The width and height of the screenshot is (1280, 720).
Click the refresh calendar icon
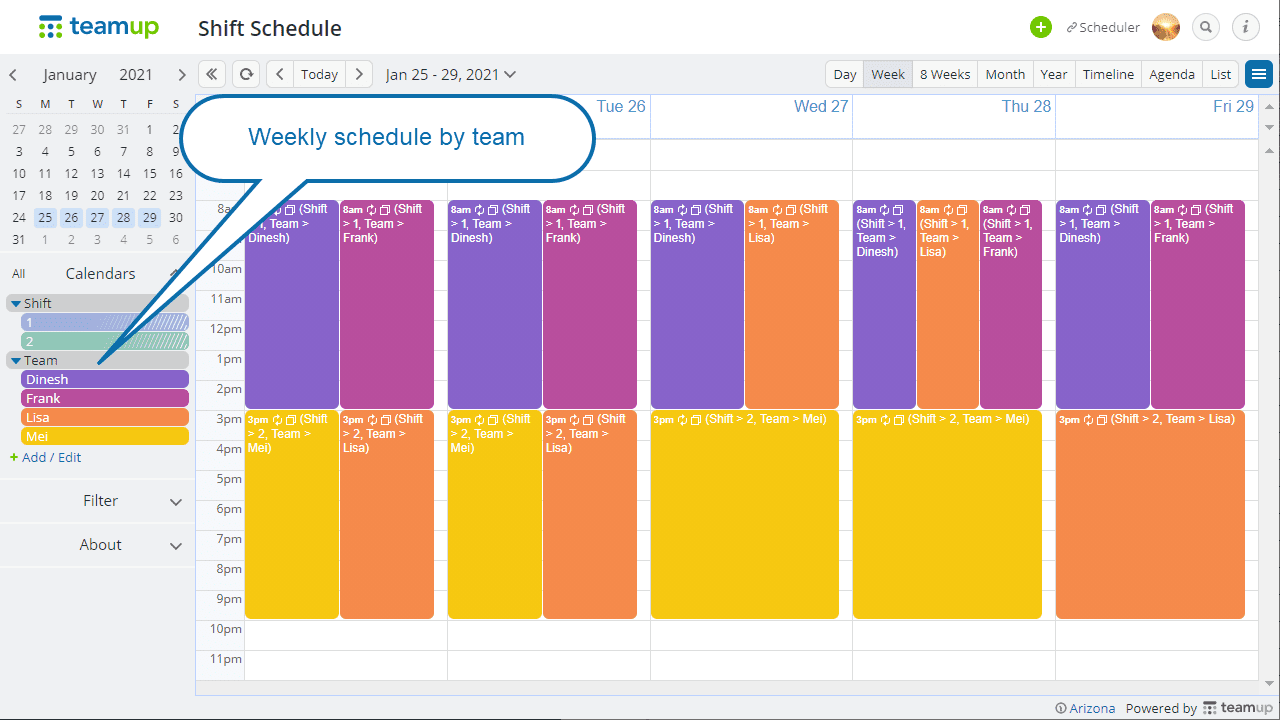click(x=245, y=74)
